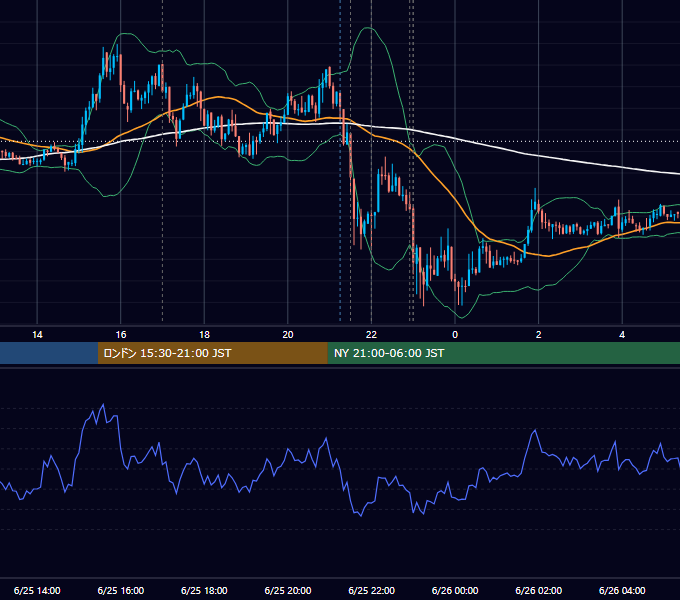Click the hour label 20 on upper axis
Image resolution: width=680 pixels, height=600 pixels.
288,335
